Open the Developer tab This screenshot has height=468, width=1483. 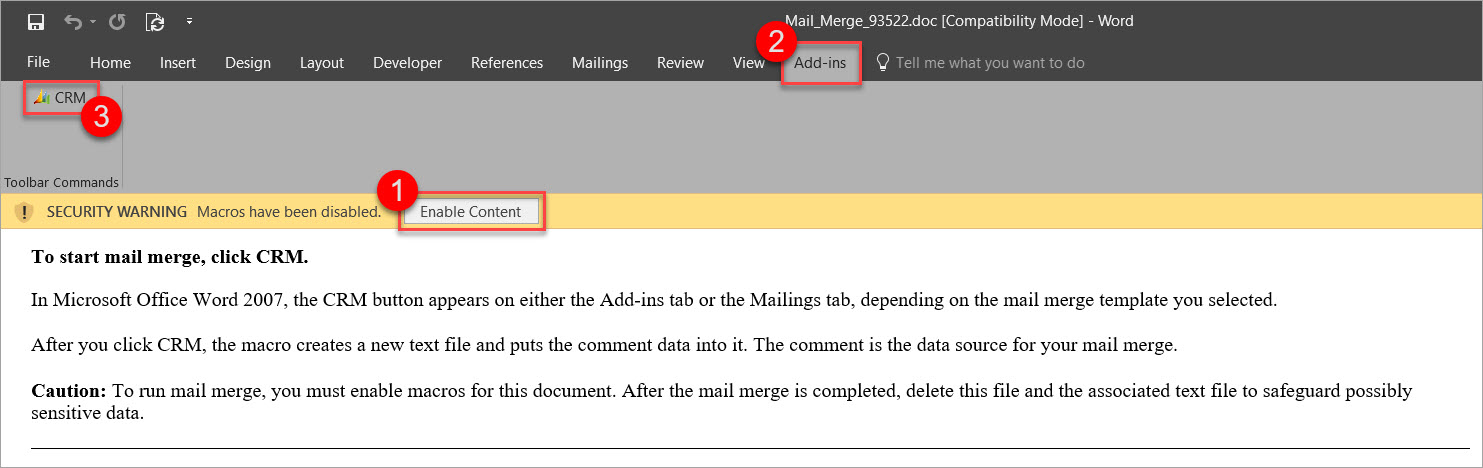(407, 62)
